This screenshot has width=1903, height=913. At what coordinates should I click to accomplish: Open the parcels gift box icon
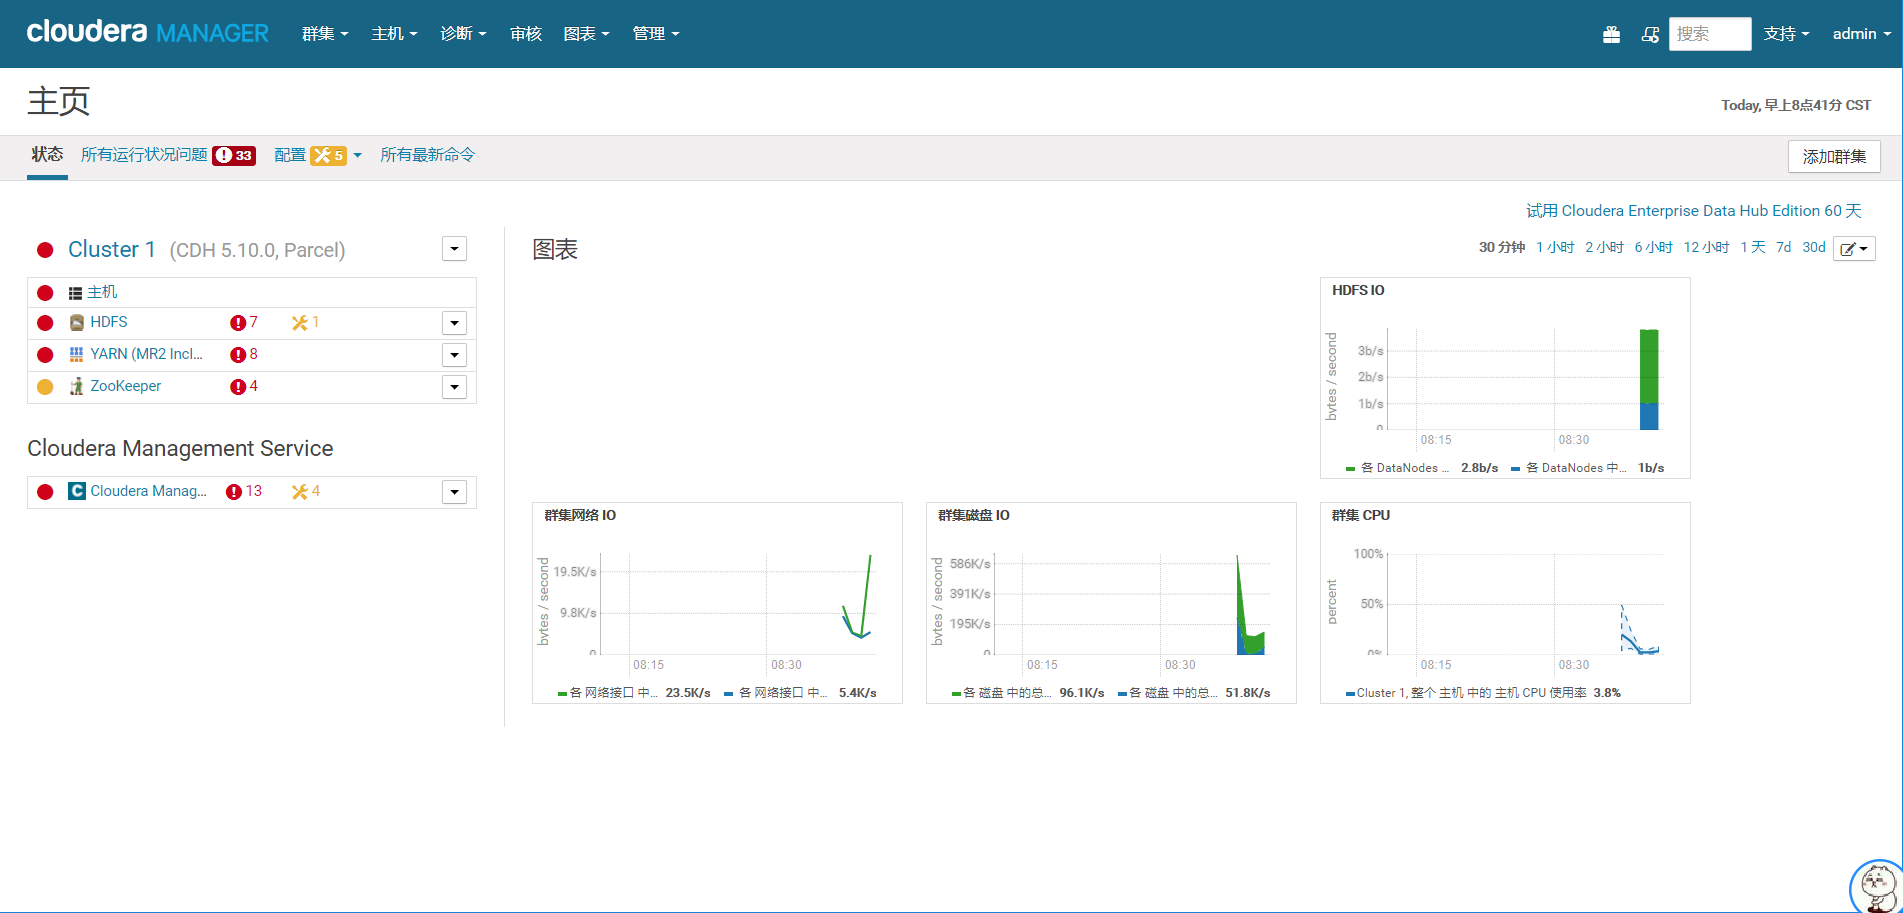(1611, 34)
